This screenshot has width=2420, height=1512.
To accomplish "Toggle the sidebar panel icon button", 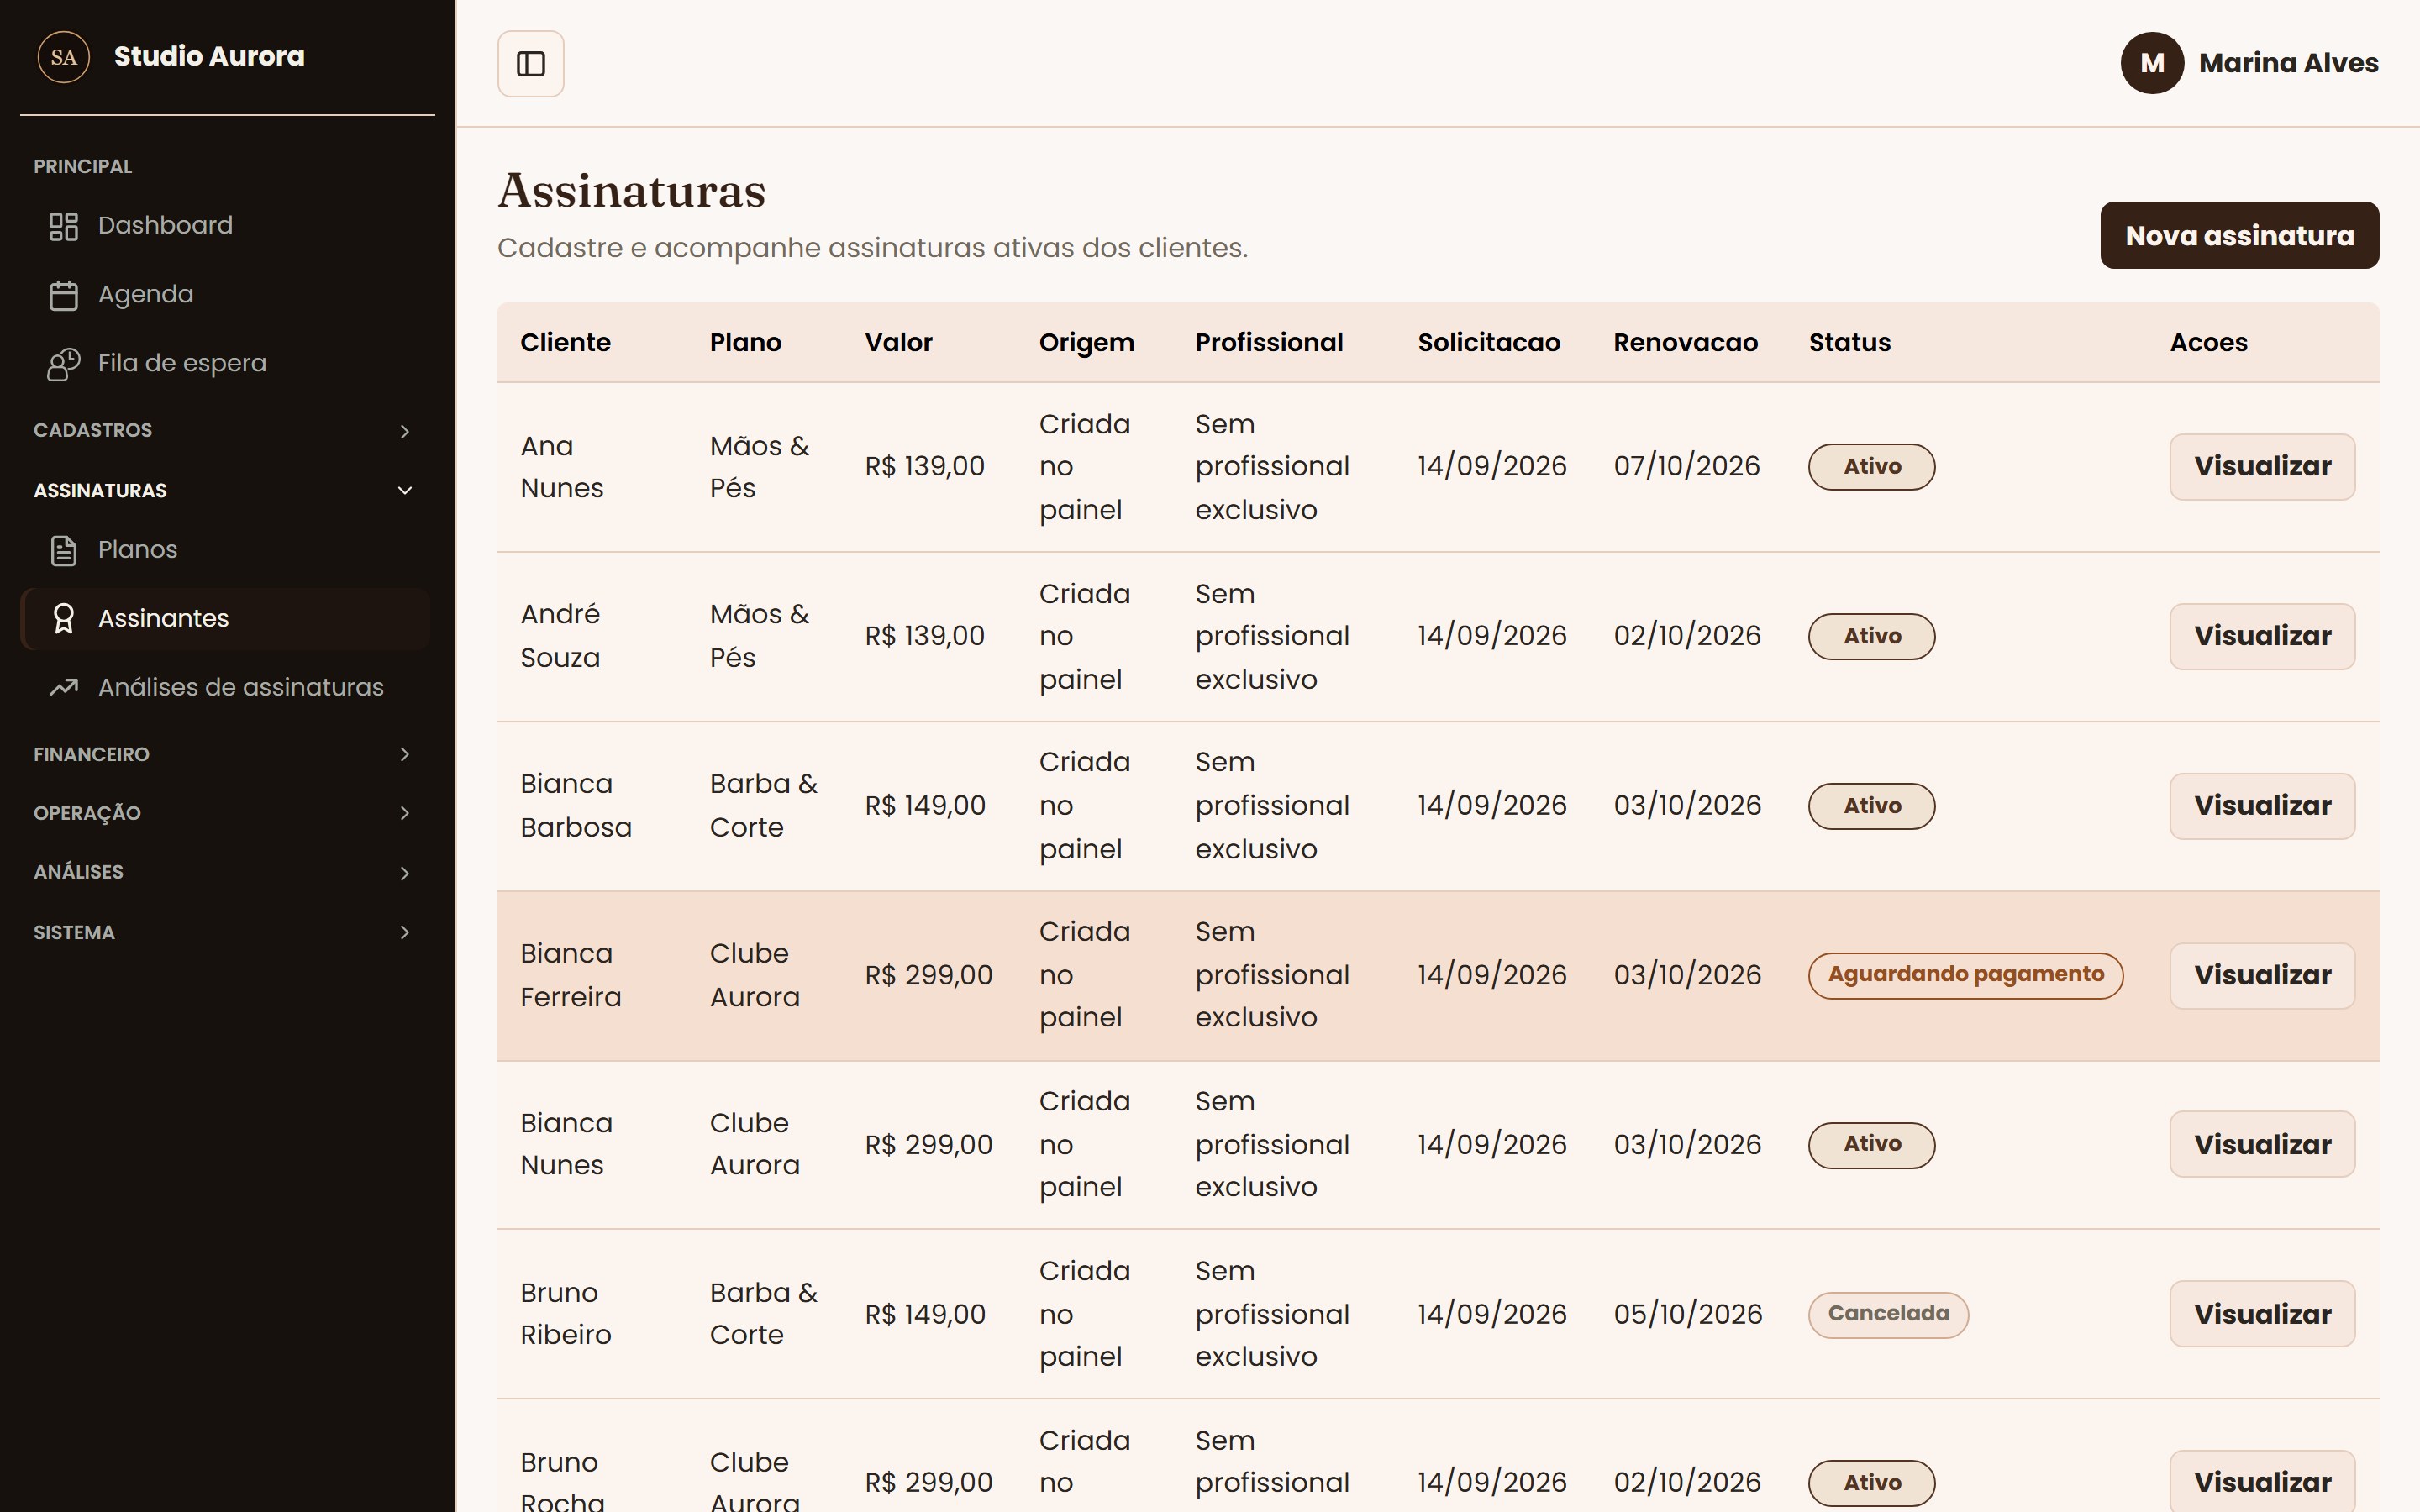I will (530, 64).
